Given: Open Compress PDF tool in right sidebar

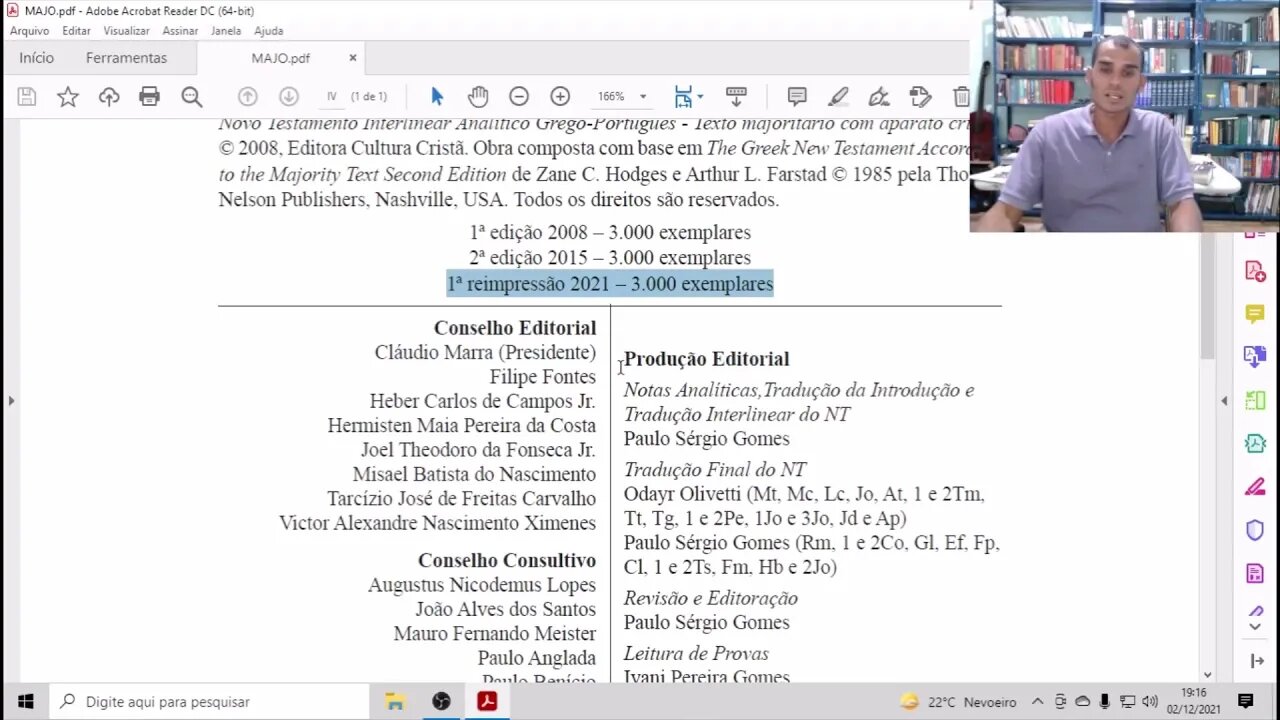Looking at the screenshot, I should (x=1255, y=443).
